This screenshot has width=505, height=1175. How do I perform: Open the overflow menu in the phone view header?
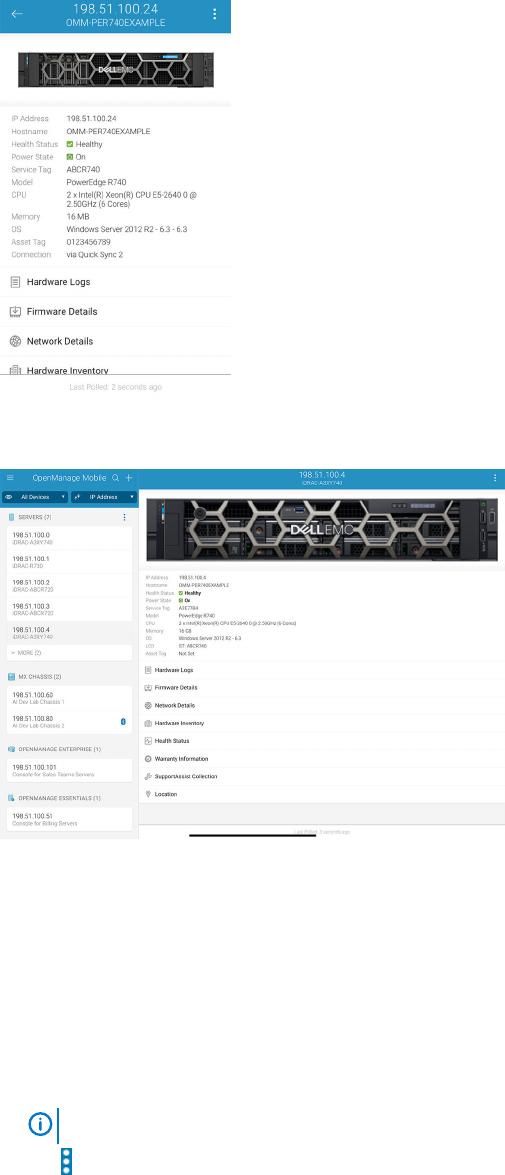coord(215,14)
